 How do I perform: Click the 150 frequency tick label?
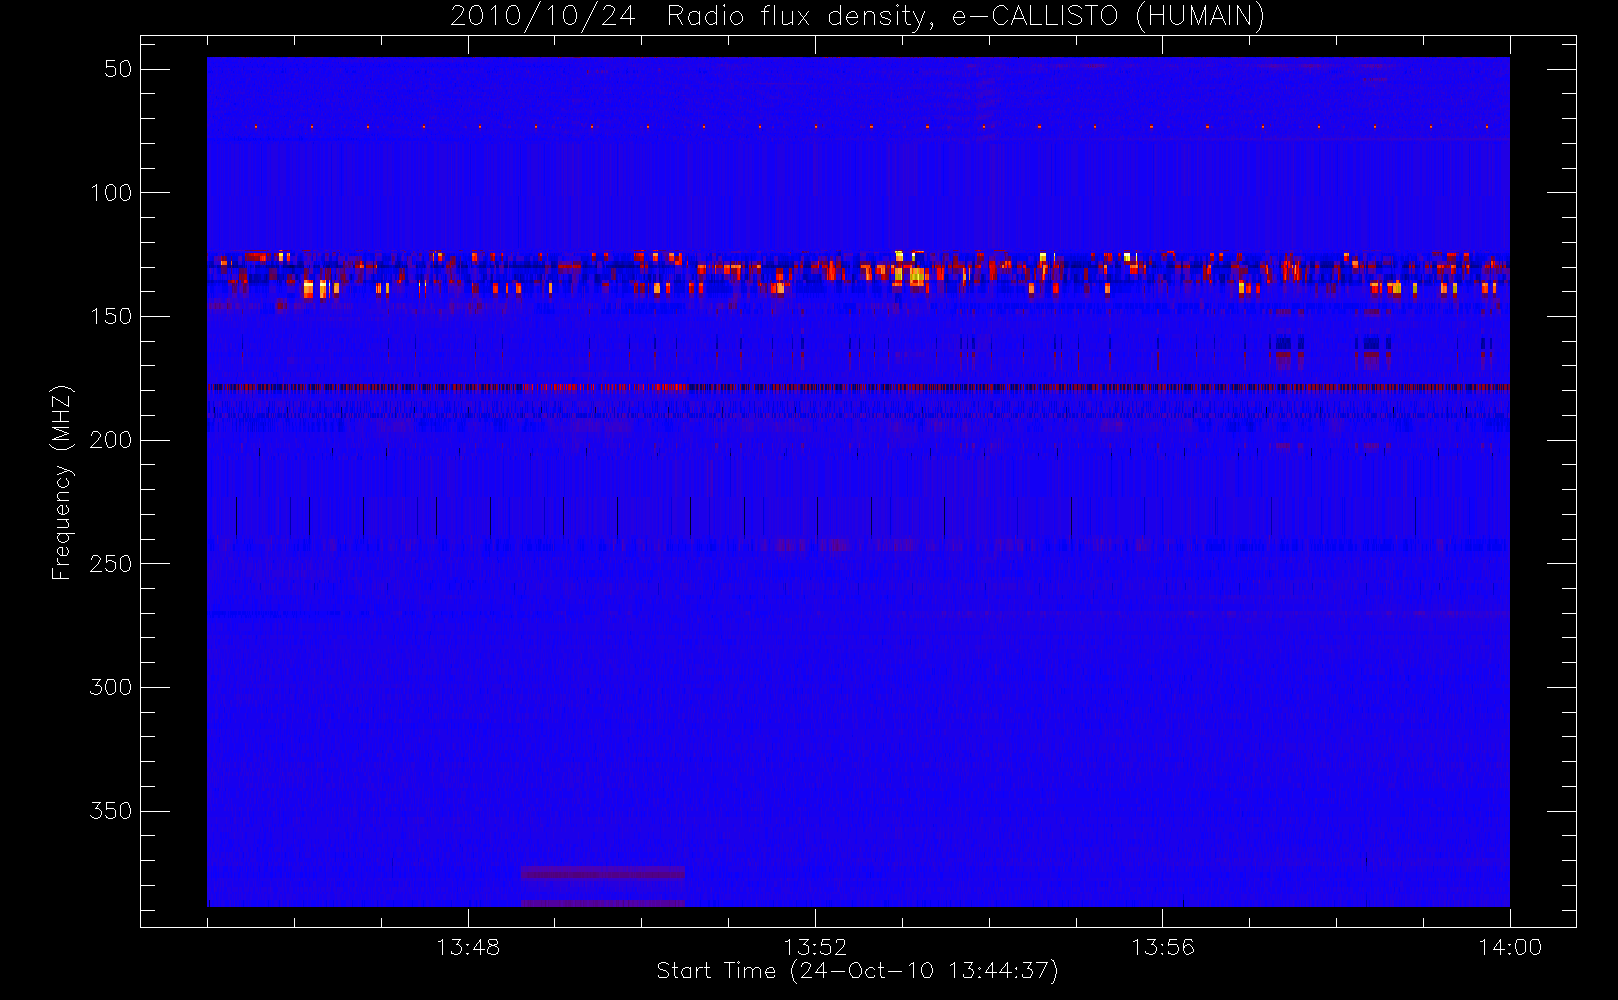[111, 316]
